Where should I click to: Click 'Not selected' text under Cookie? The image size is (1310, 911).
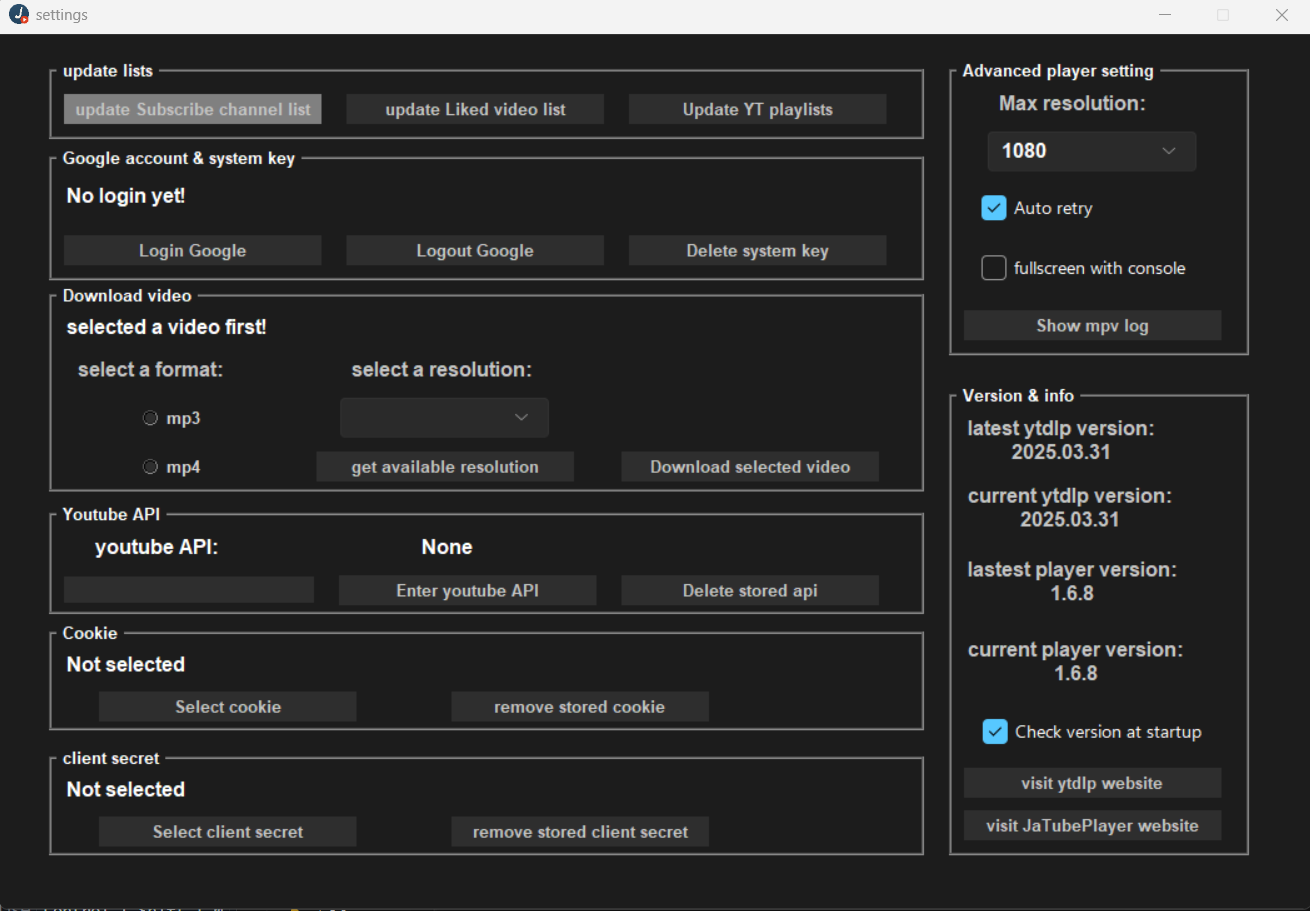[x=126, y=664]
